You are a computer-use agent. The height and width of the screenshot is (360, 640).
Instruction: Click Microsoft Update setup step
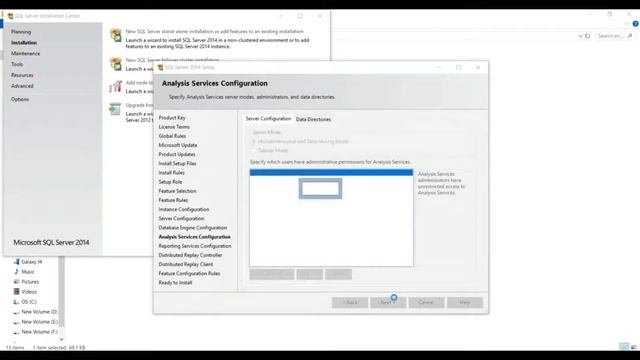pos(178,145)
